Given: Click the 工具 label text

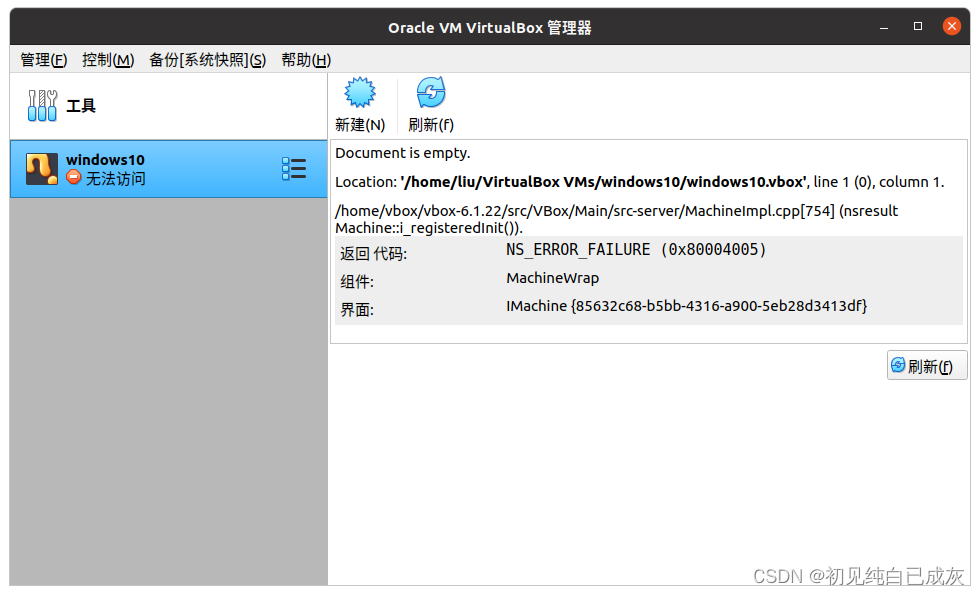Looking at the screenshot, I should (x=81, y=106).
